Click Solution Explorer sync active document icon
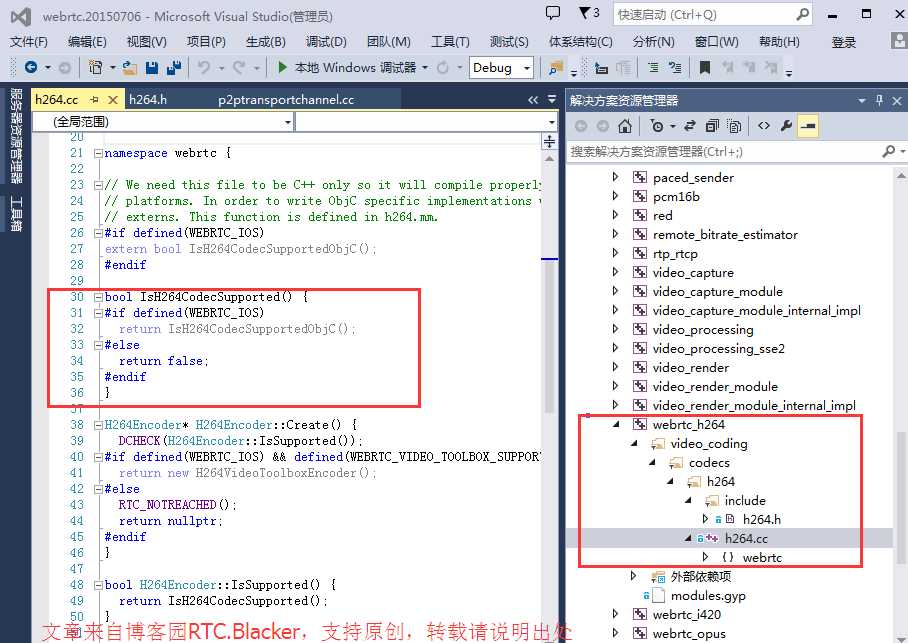 click(x=690, y=126)
